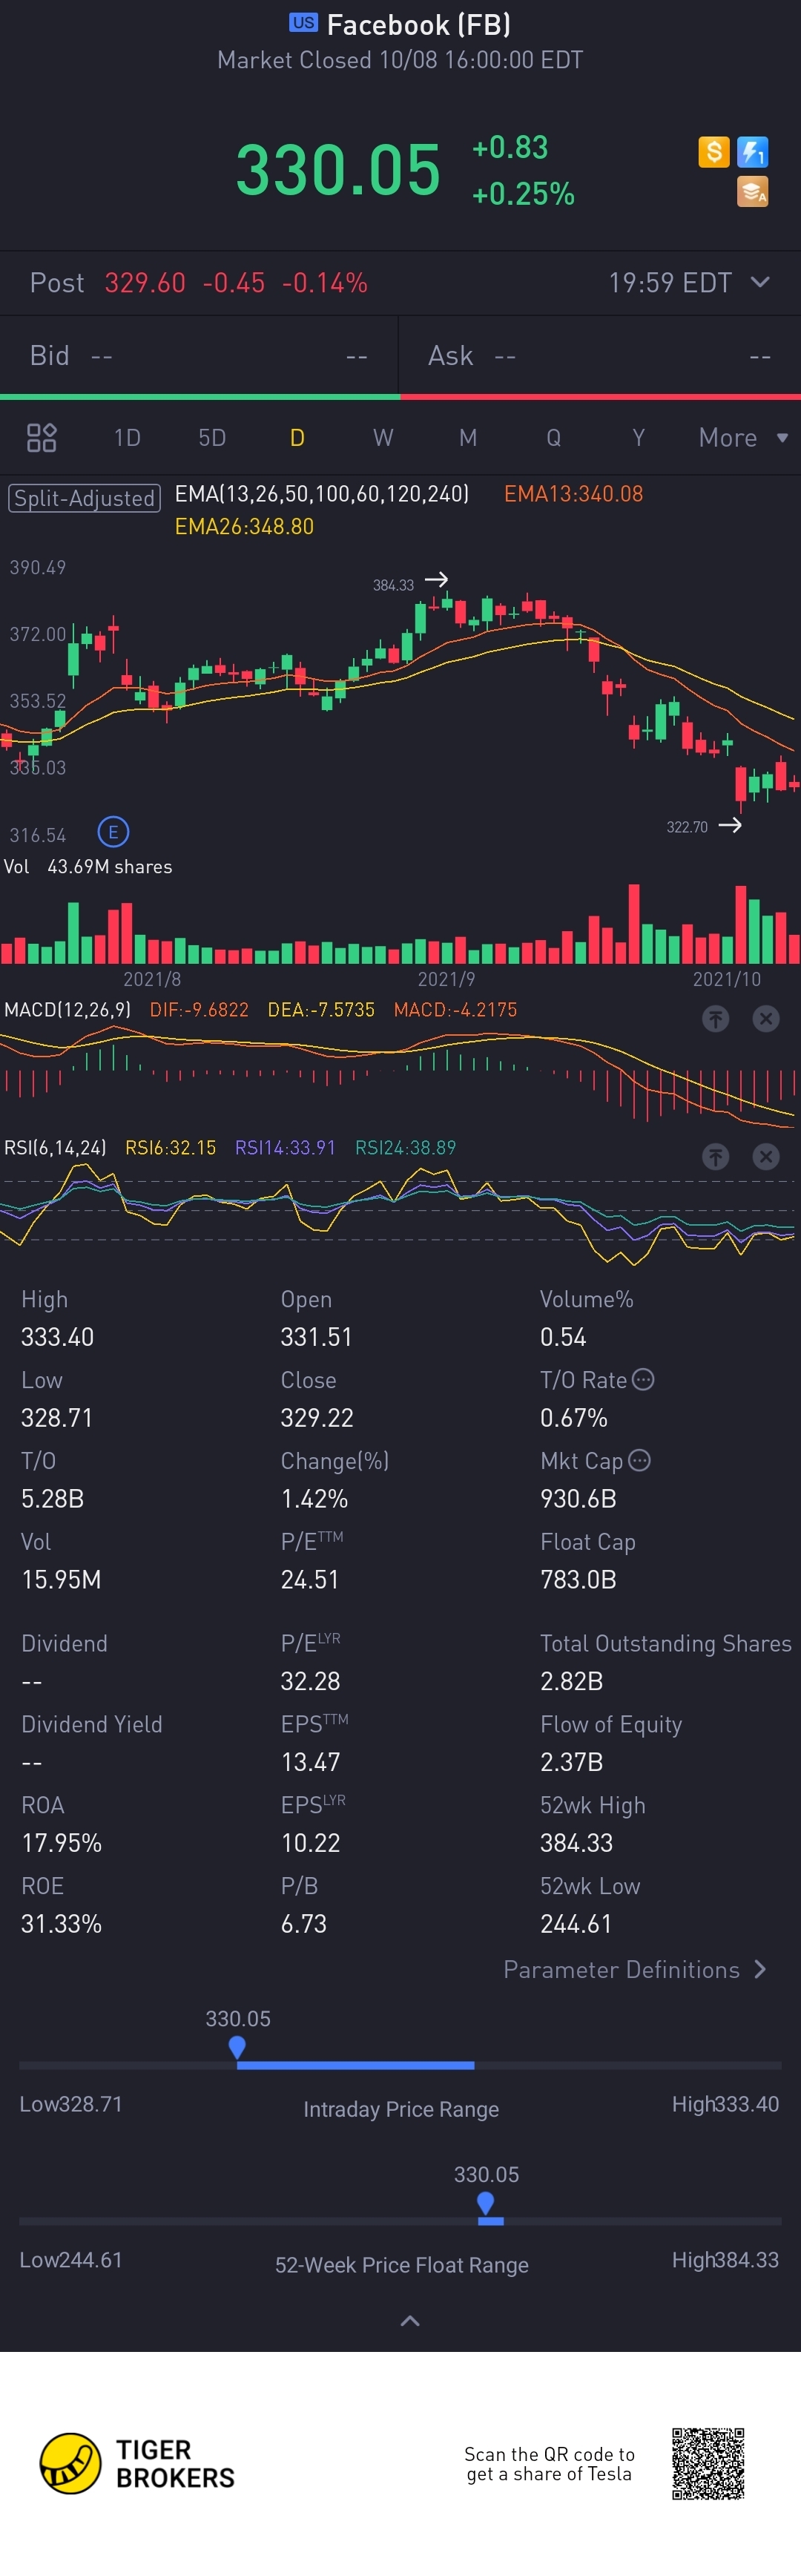The image size is (801, 2576).
Task: Select the daily D chart tab
Action: pos(297,437)
